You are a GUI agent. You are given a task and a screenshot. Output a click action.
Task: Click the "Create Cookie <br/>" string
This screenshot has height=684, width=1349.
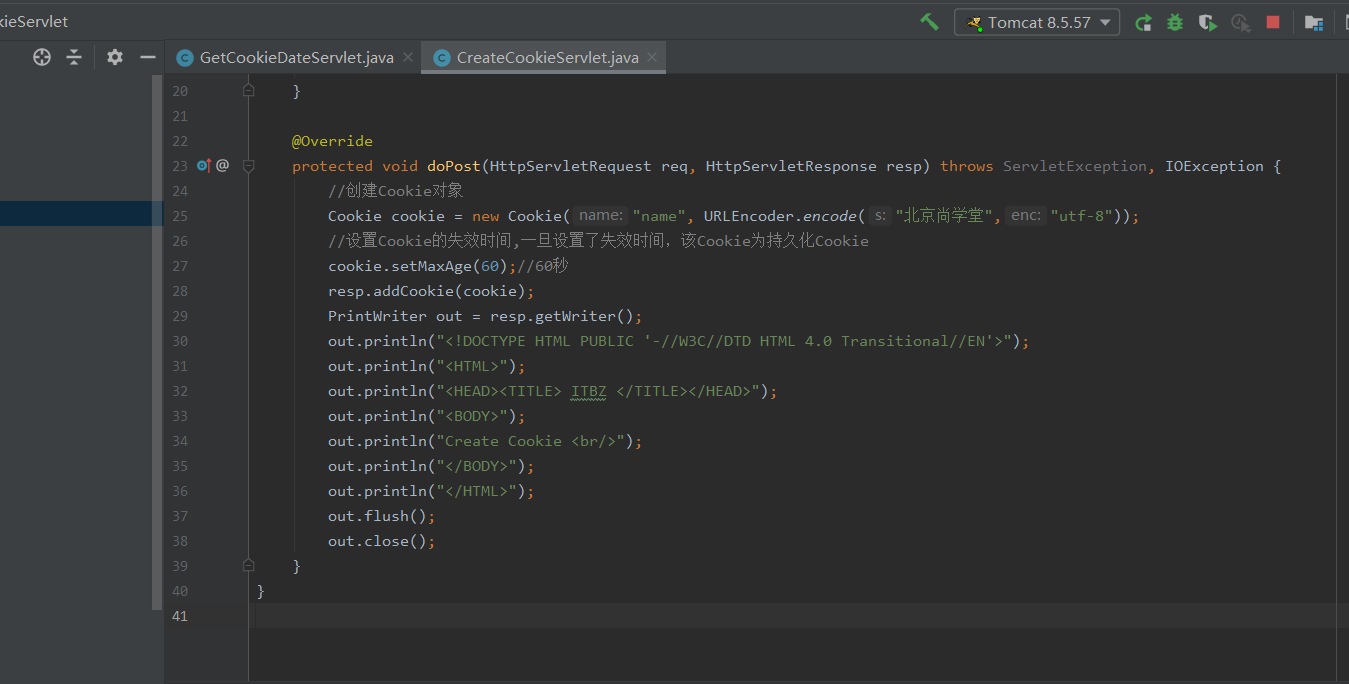(530, 441)
